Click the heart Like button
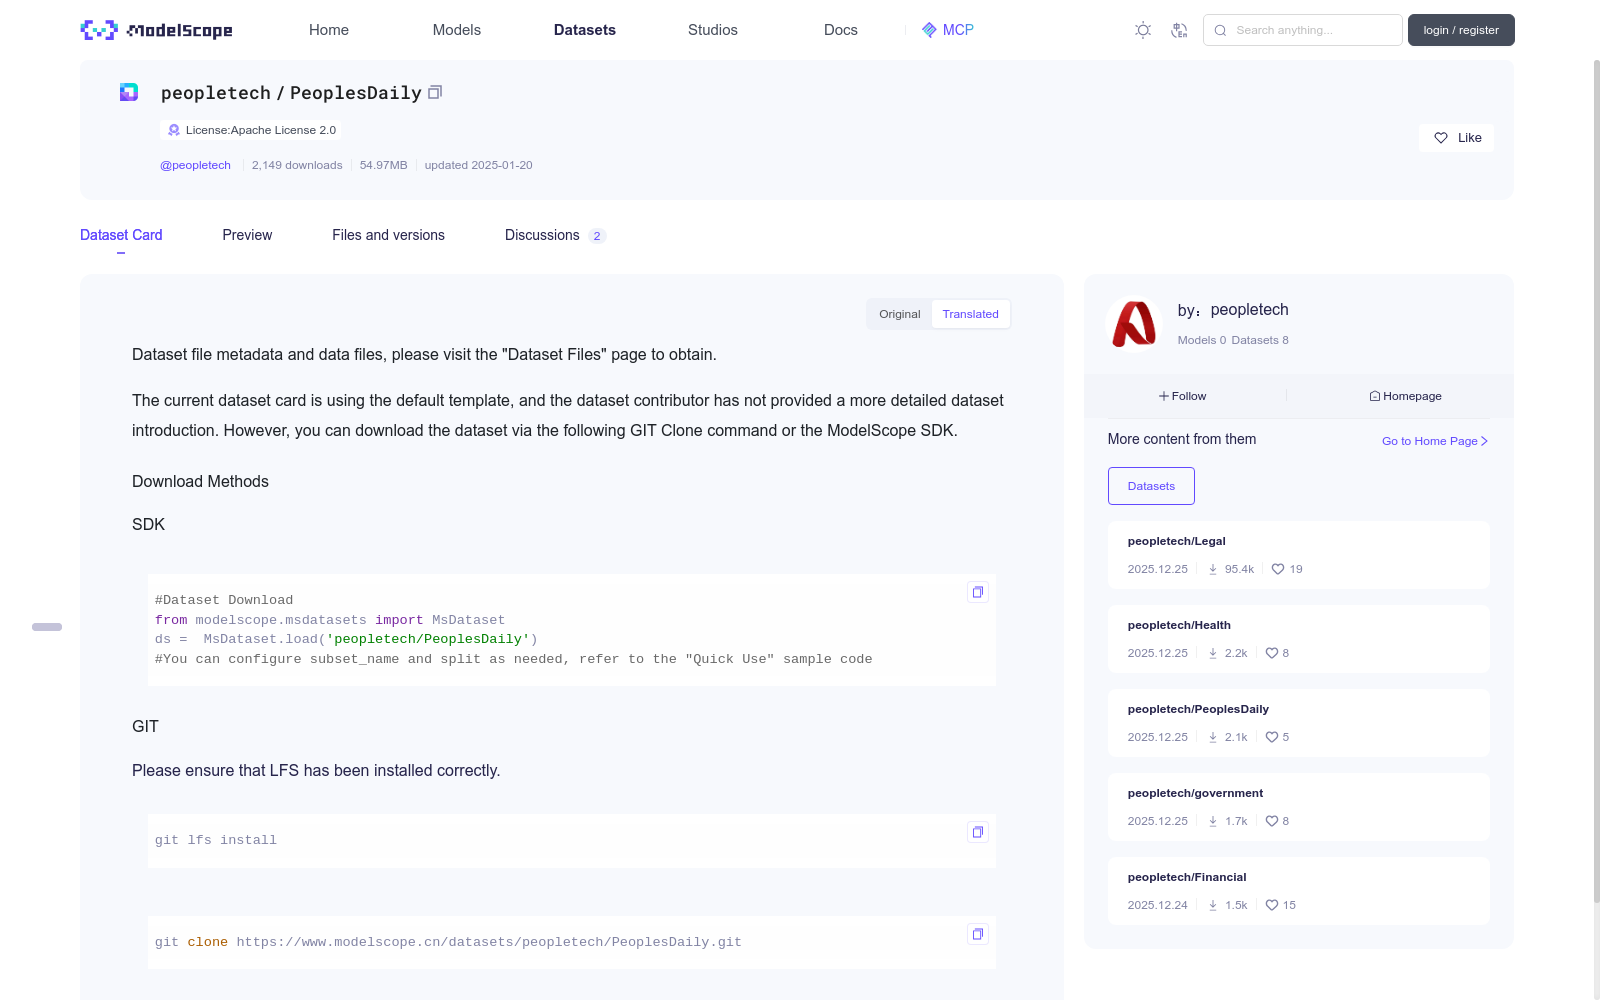Image resolution: width=1600 pixels, height=1000 pixels. (1456, 138)
